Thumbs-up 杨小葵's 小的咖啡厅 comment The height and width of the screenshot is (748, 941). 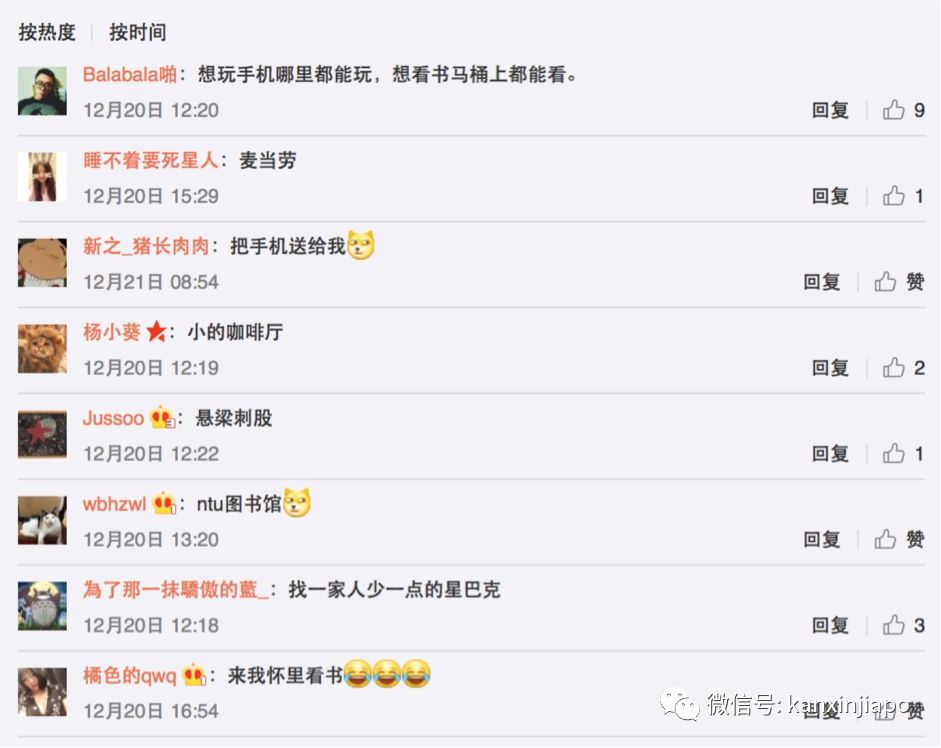click(894, 367)
